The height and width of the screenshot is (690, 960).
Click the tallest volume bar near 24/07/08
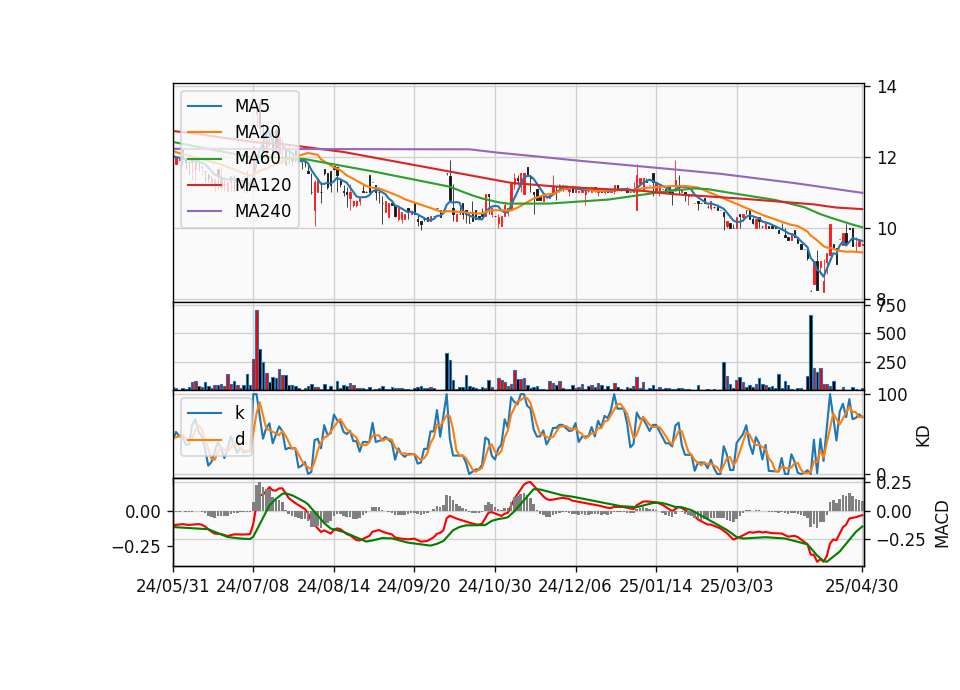257,350
